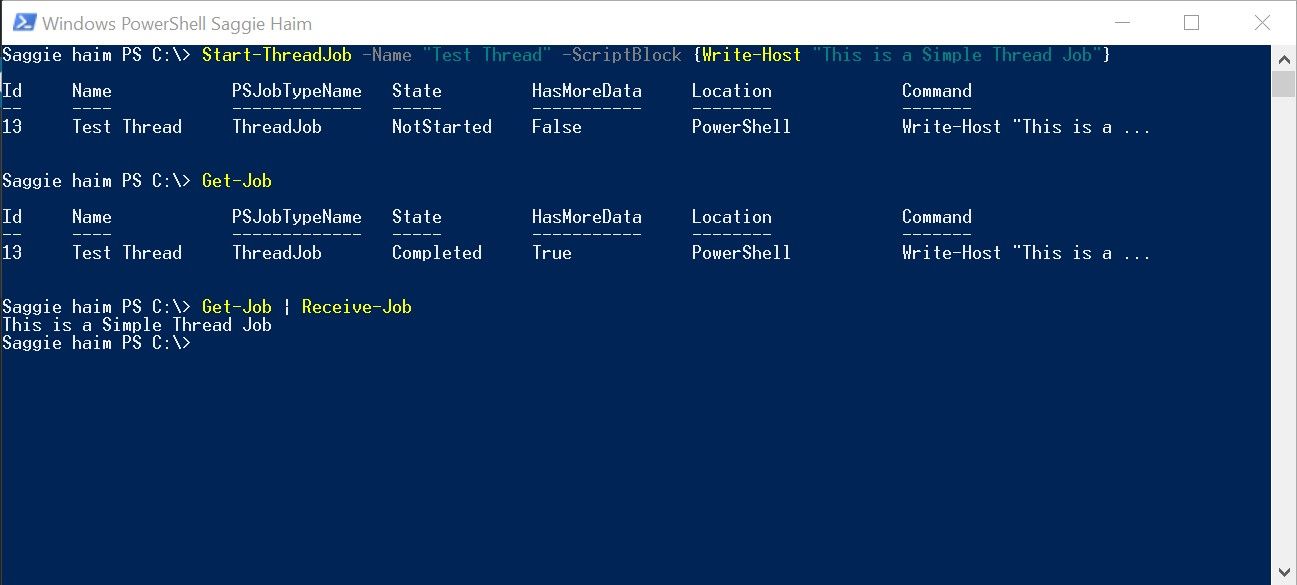The width and height of the screenshot is (1297, 585).
Task: Click the second 'Command' column header
Action: point(937,217)
